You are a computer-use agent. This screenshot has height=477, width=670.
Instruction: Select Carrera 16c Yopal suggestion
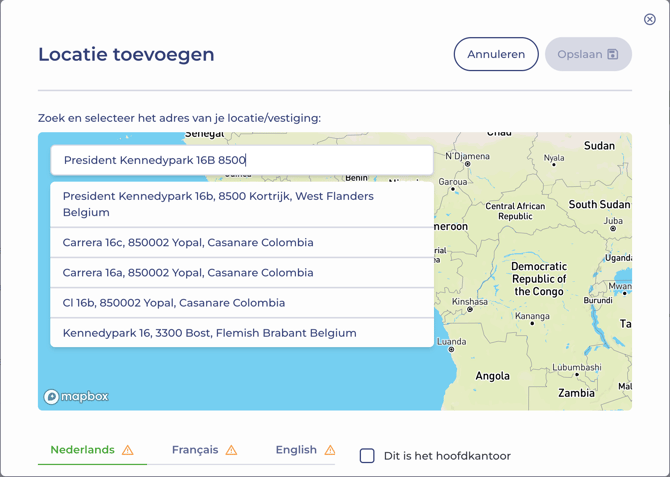(242, 242)
